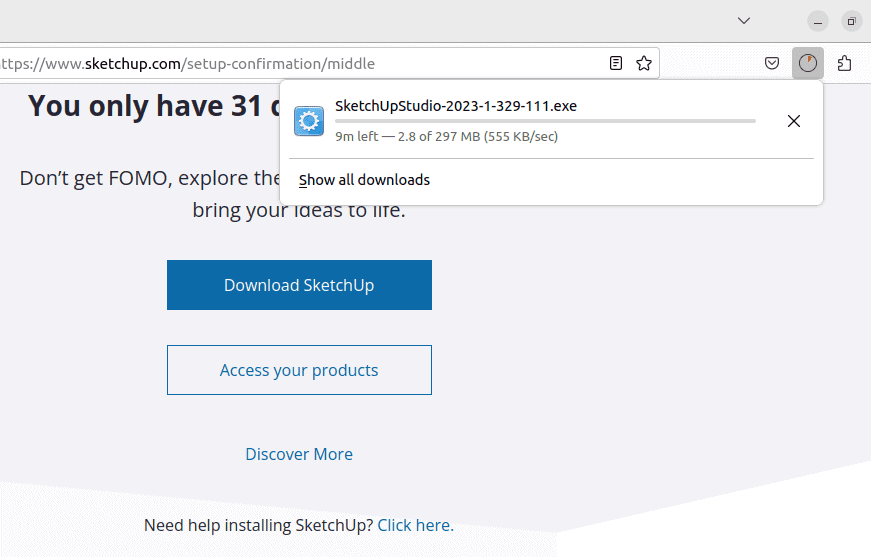This screenshot has width=871, height=557.
Task: Open the Discover More link
Action: pyautogui.click(x=299, y=454)
